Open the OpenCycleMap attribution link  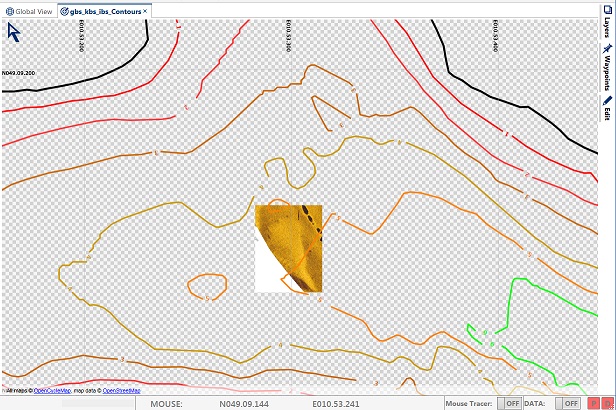pyautogui.click(x=52, y=390)
